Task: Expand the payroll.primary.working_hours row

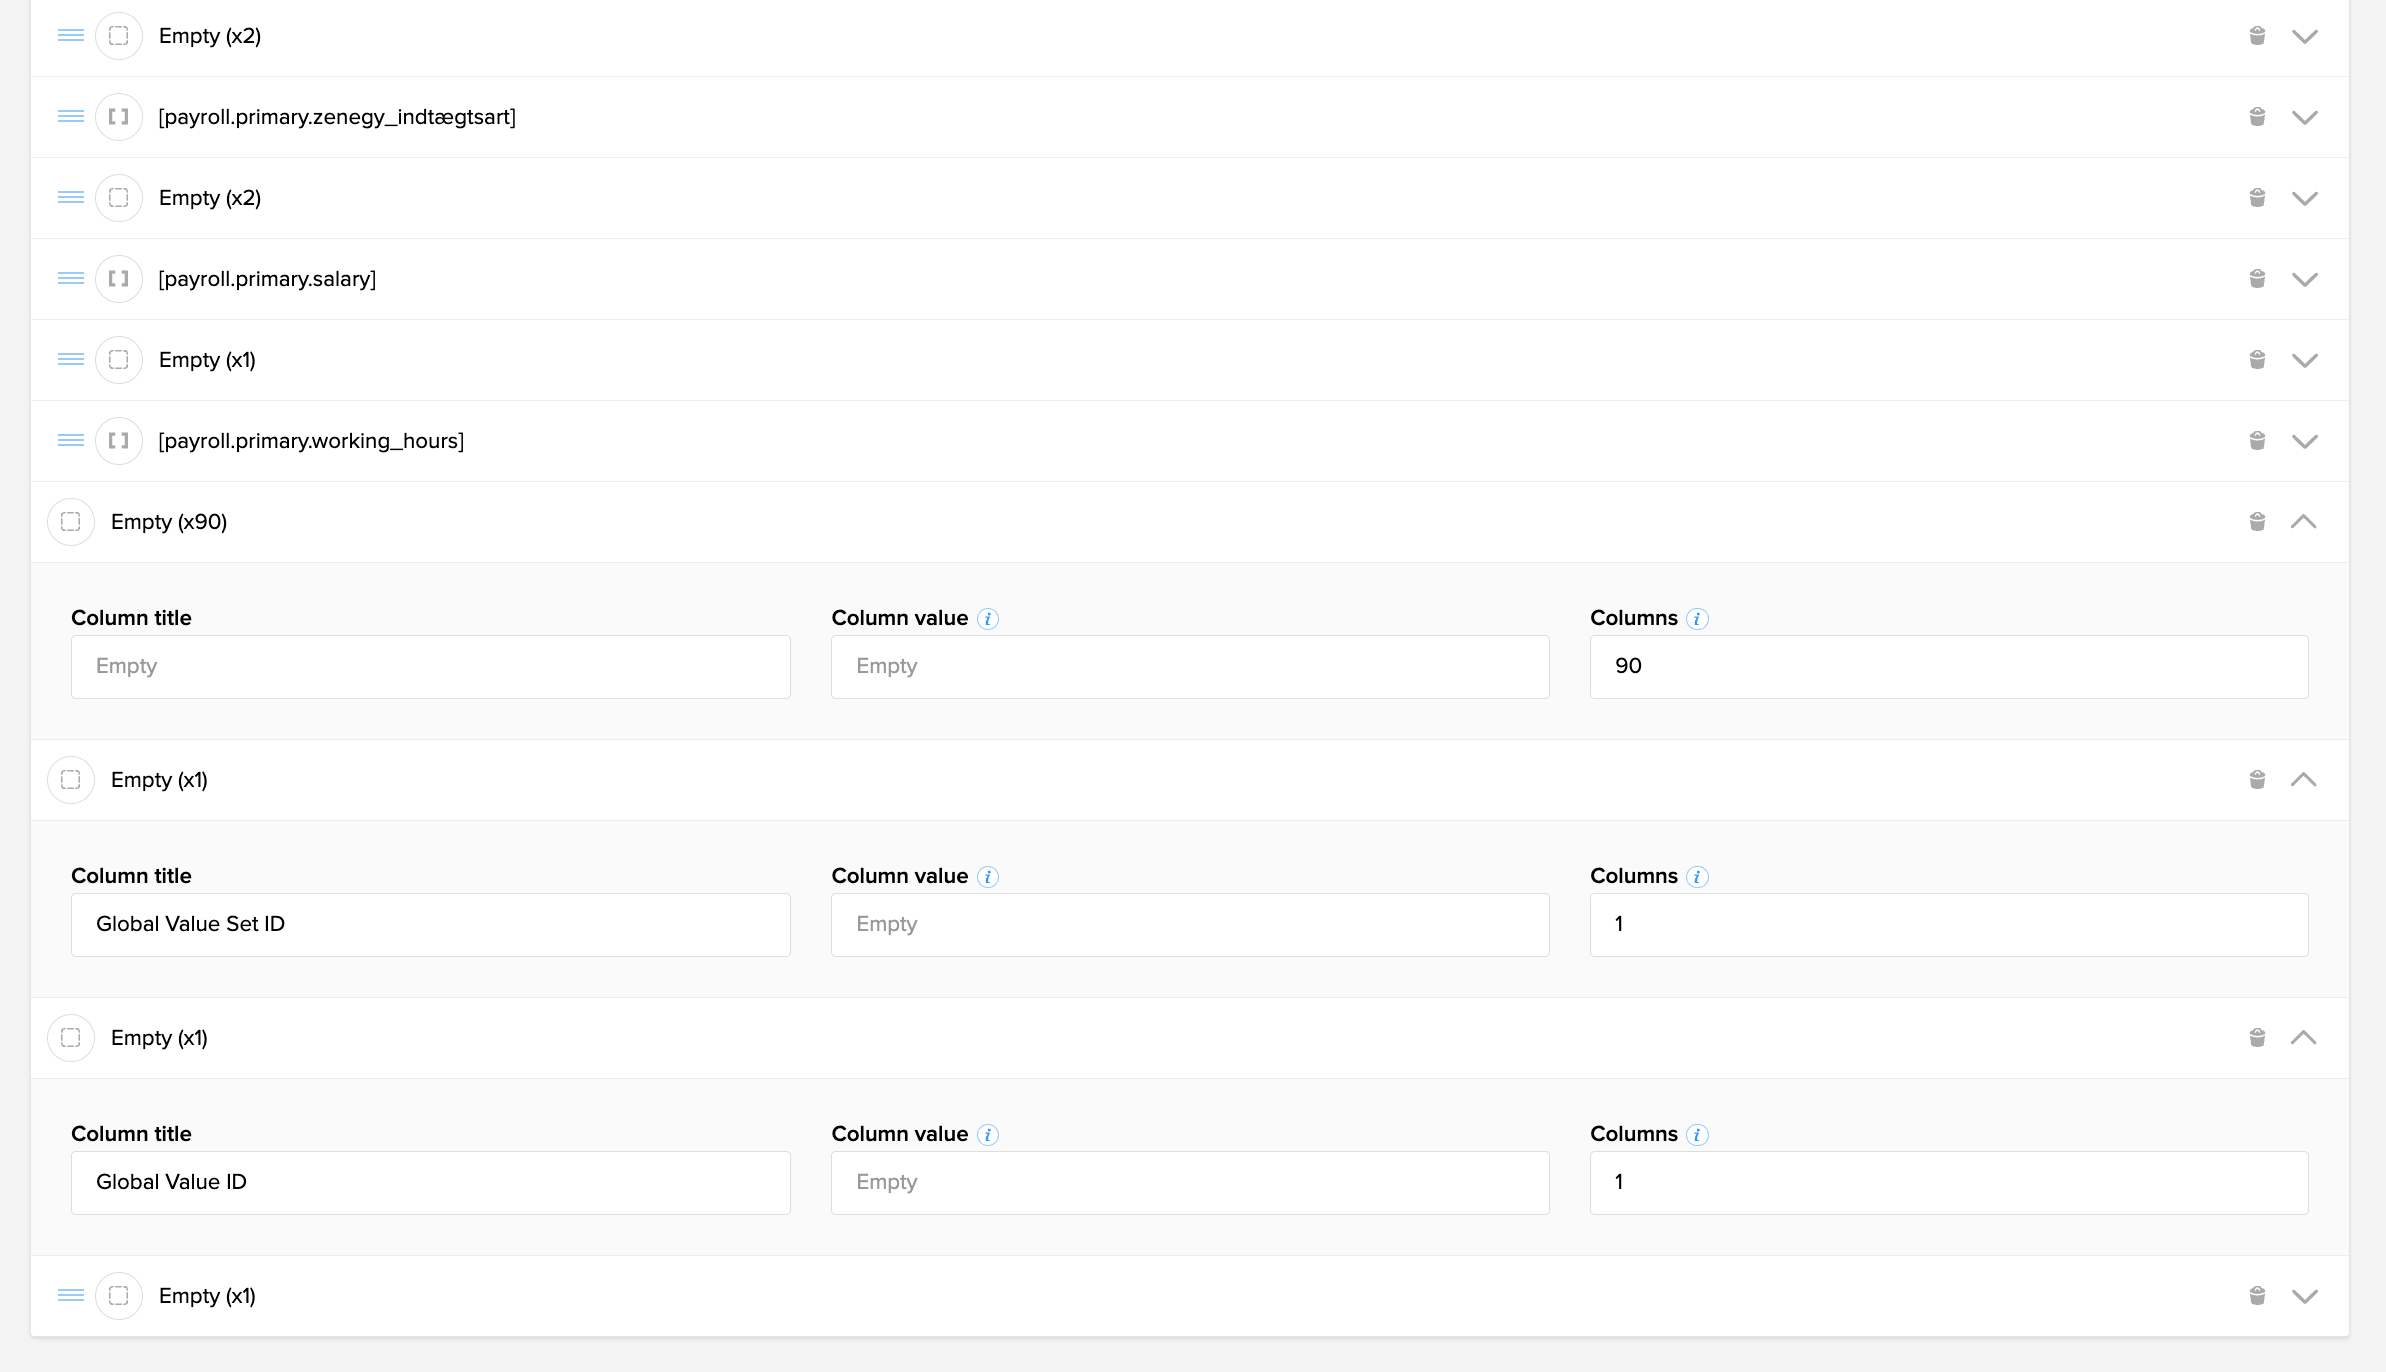Action: coord(2304,441)
